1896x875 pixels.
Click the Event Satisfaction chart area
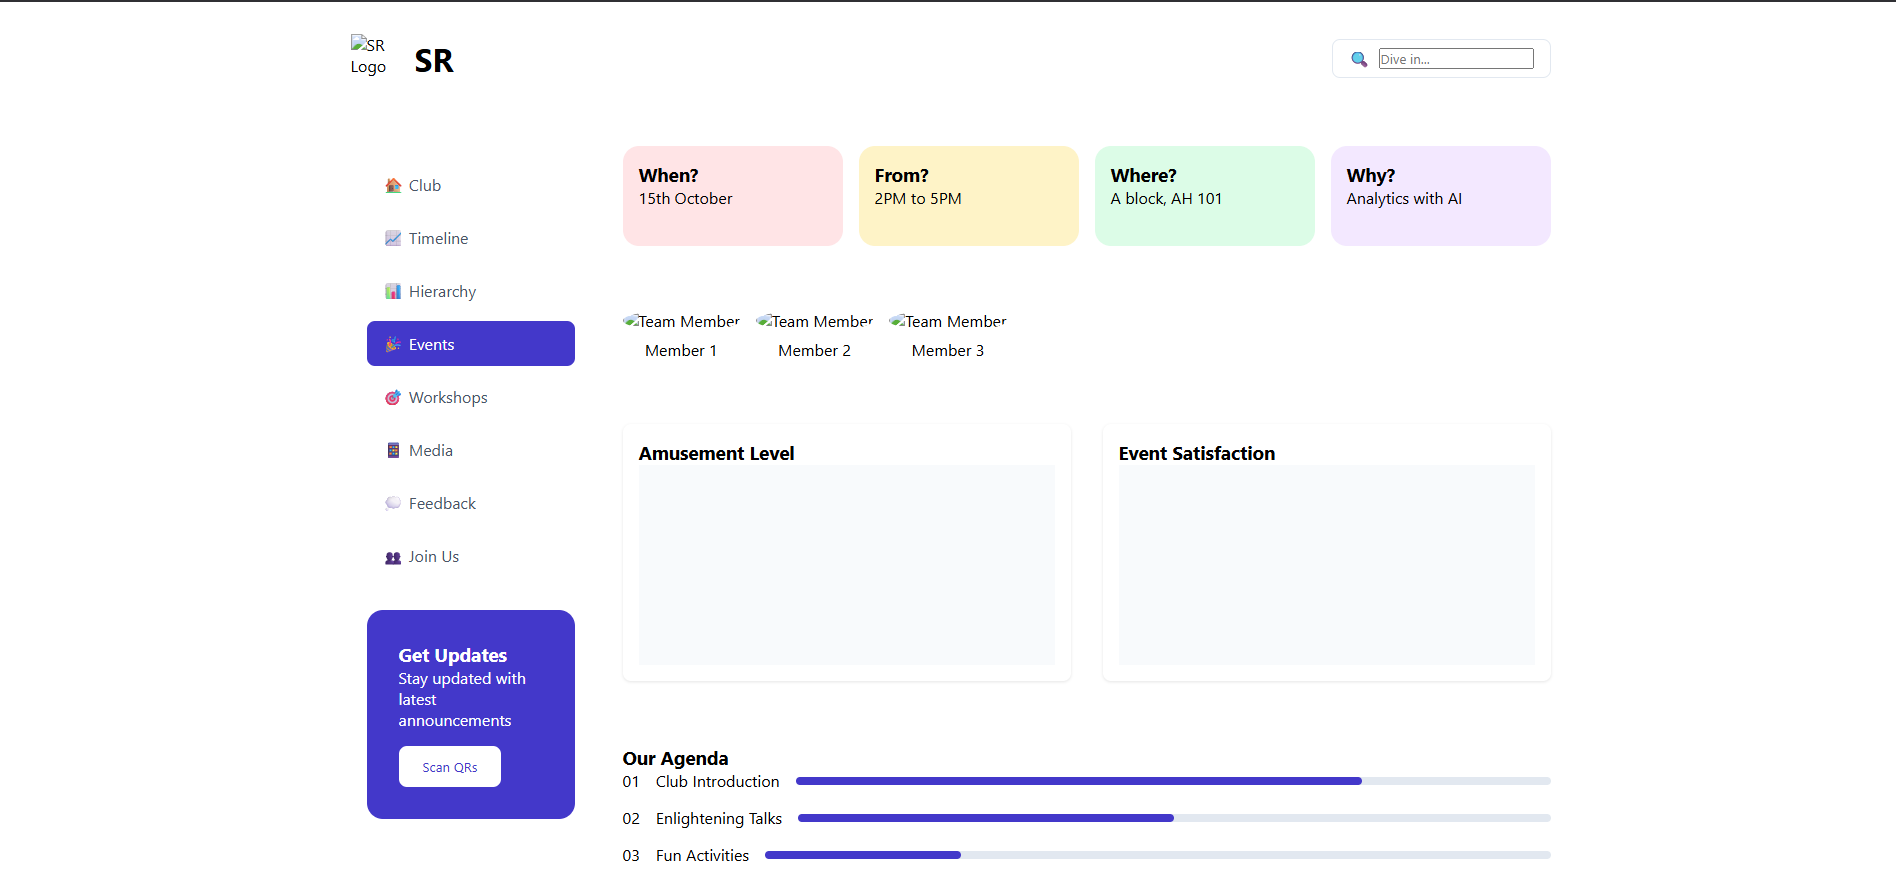click(x=1326, y=564)
